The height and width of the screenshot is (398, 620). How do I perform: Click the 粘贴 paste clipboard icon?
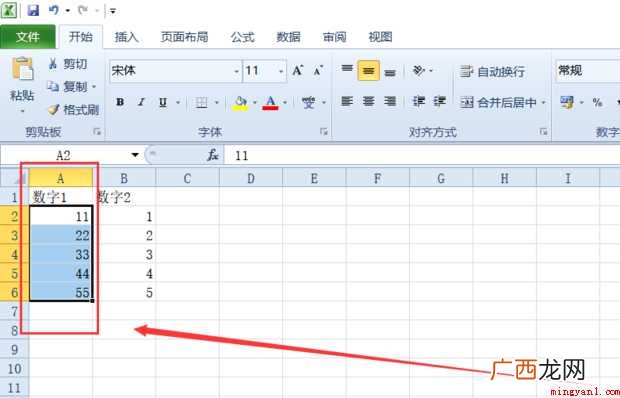pyautogui.click(x=23, y=70)
